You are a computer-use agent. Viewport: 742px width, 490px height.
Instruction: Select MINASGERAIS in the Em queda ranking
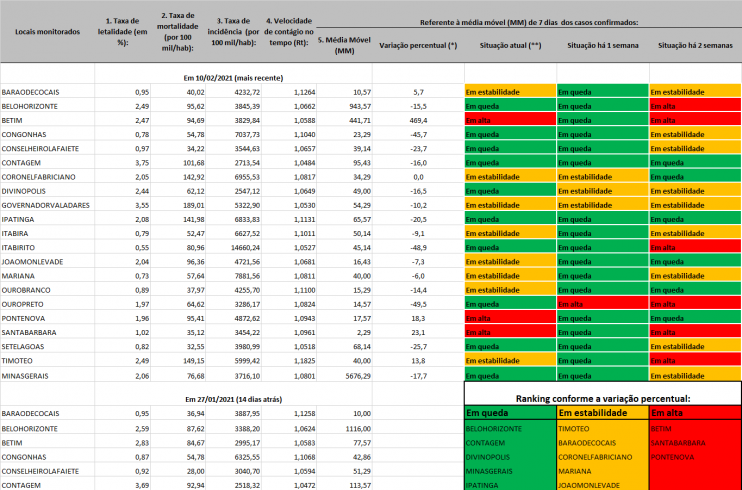pos(489,472)
